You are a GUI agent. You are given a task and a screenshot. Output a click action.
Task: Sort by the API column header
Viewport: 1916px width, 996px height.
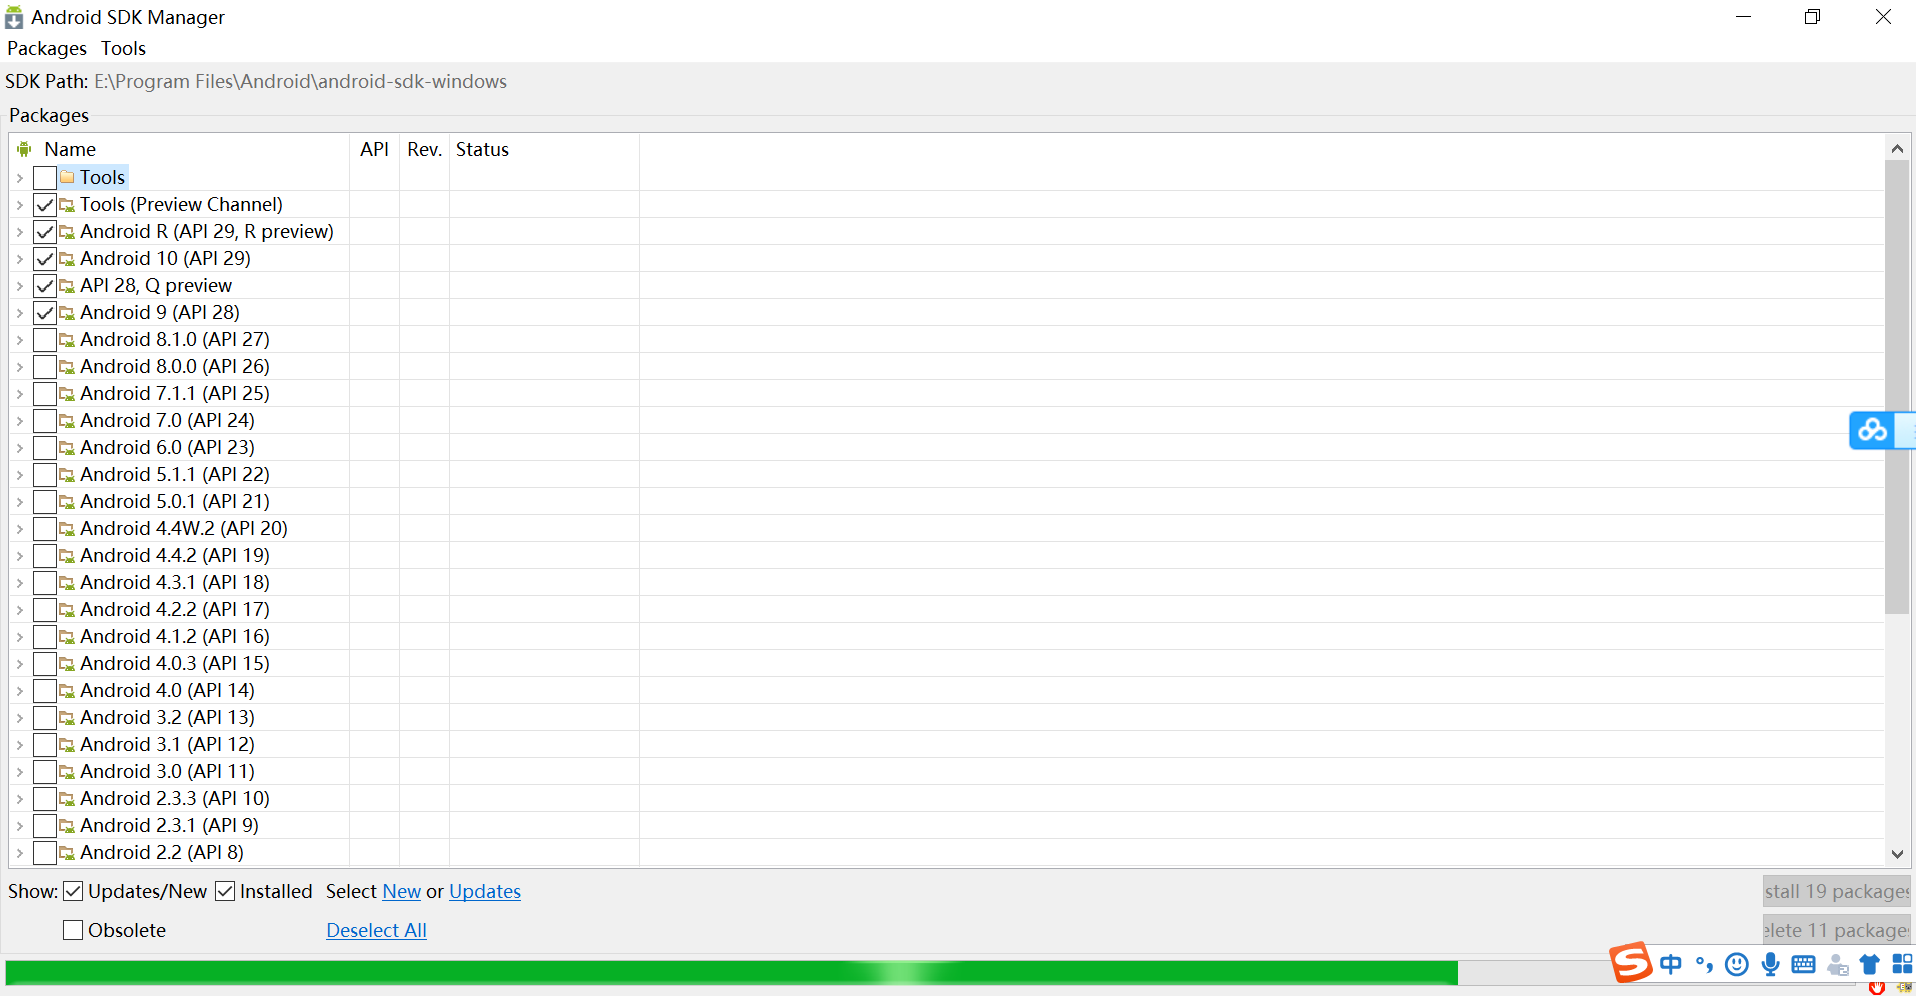pyautogui.click(x=375, y=149)
